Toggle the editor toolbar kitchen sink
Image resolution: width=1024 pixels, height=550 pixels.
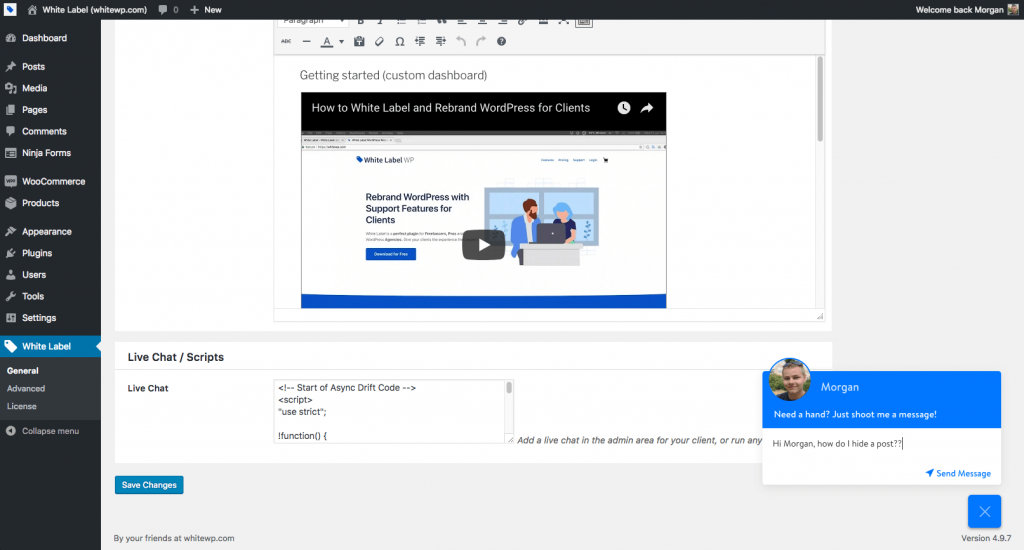(x=584, y=23)
